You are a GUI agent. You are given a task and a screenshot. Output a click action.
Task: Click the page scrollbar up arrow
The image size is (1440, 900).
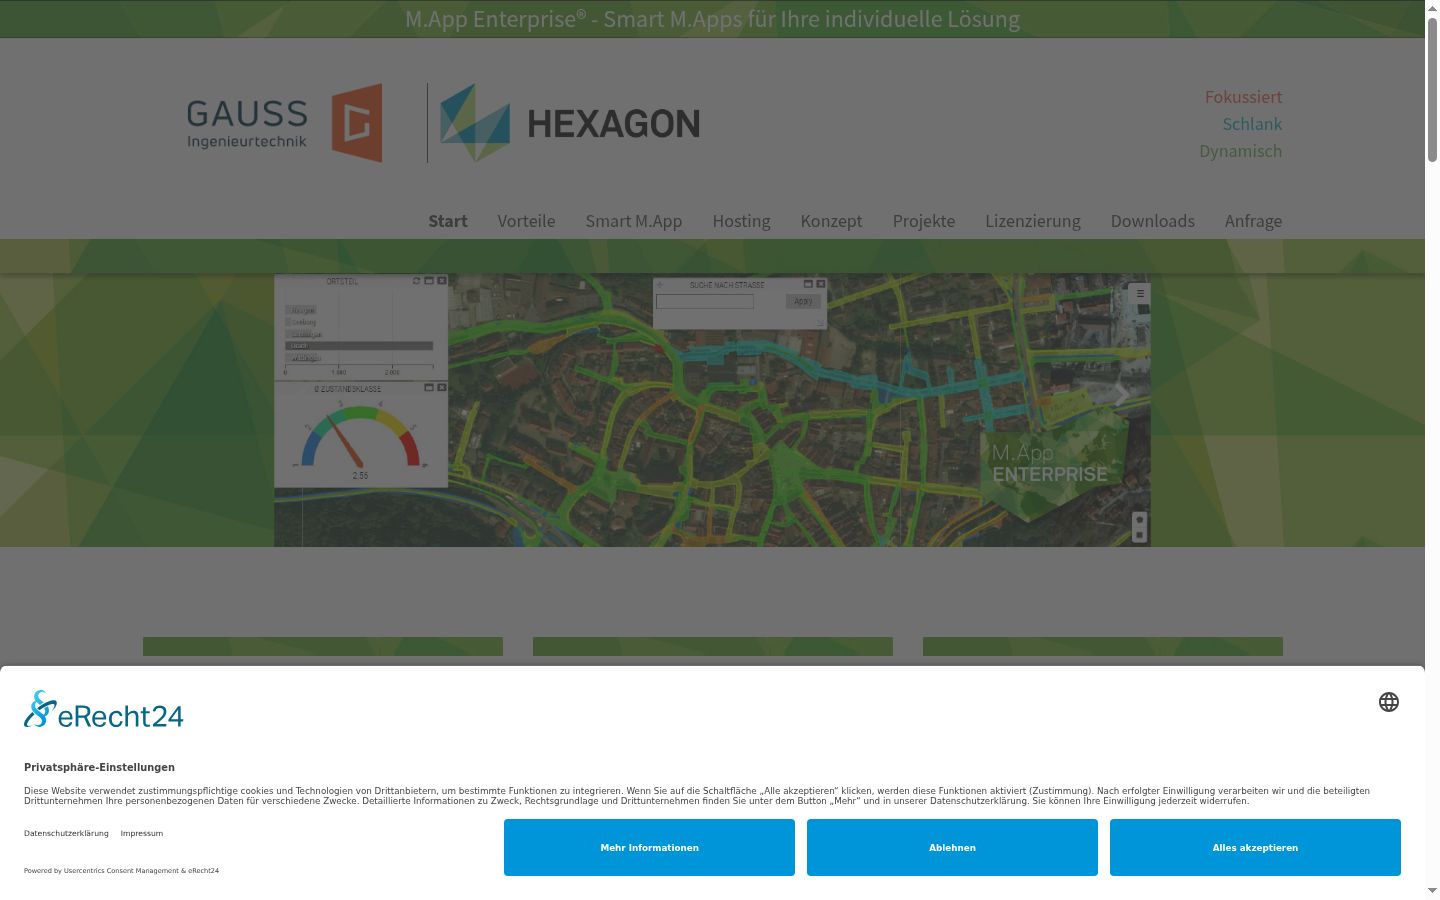click(x=1432, y=7)
